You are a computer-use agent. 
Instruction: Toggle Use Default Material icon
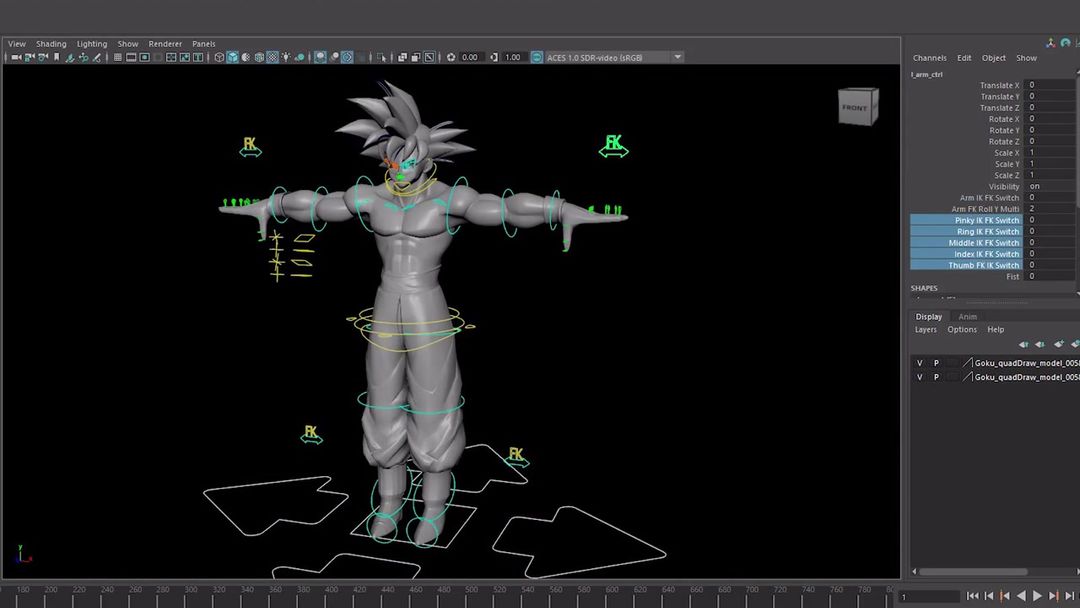pos(246,57)
